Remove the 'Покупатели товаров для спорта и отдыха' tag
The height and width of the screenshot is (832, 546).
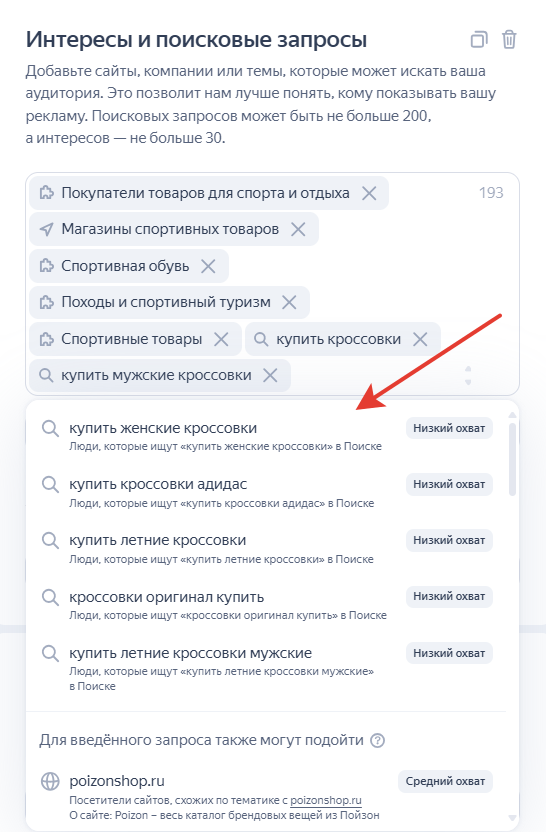[x=369, y=193]
